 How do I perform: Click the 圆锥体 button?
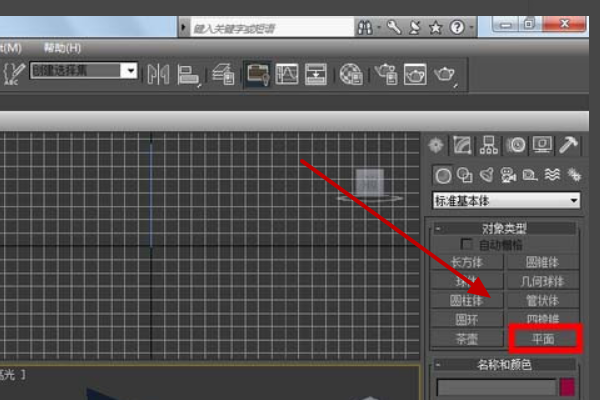(x=543, y=262)
